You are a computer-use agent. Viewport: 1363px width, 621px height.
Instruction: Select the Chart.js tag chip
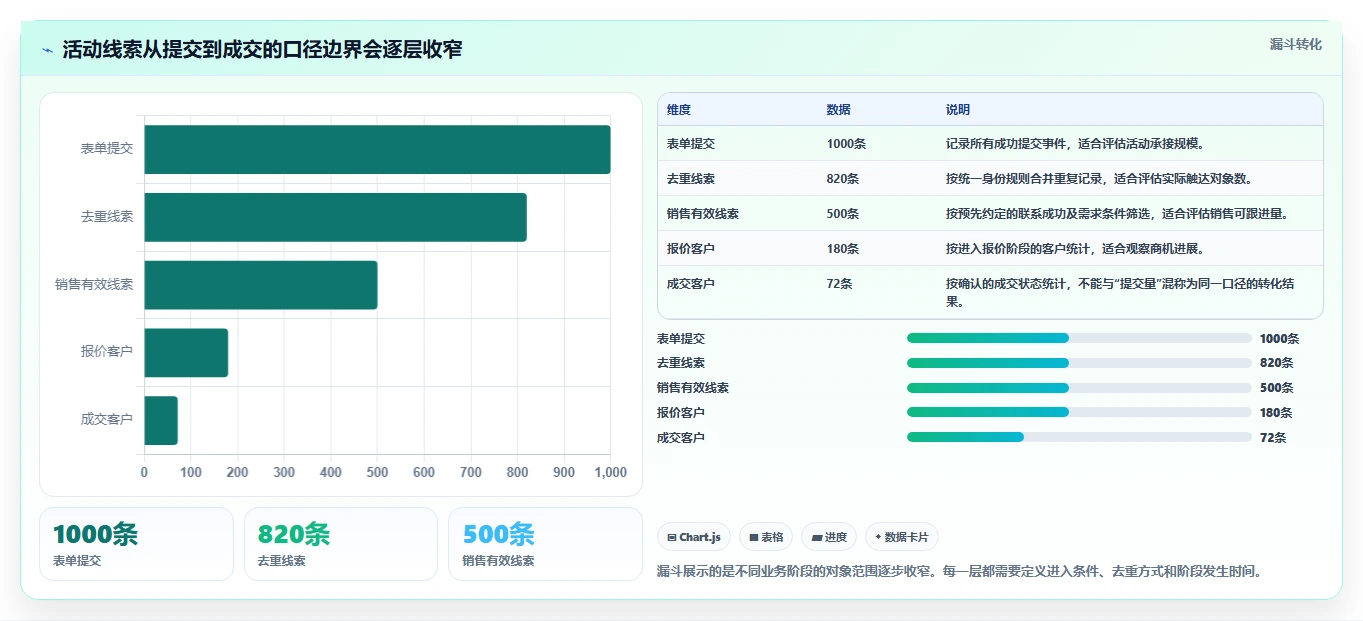[694, 537]
